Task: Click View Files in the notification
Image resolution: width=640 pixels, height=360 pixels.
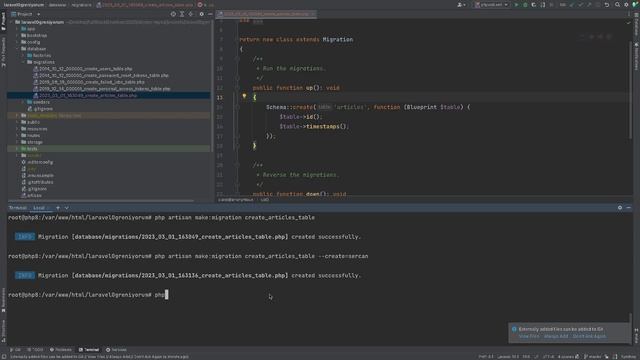Action: pos(529,336)
